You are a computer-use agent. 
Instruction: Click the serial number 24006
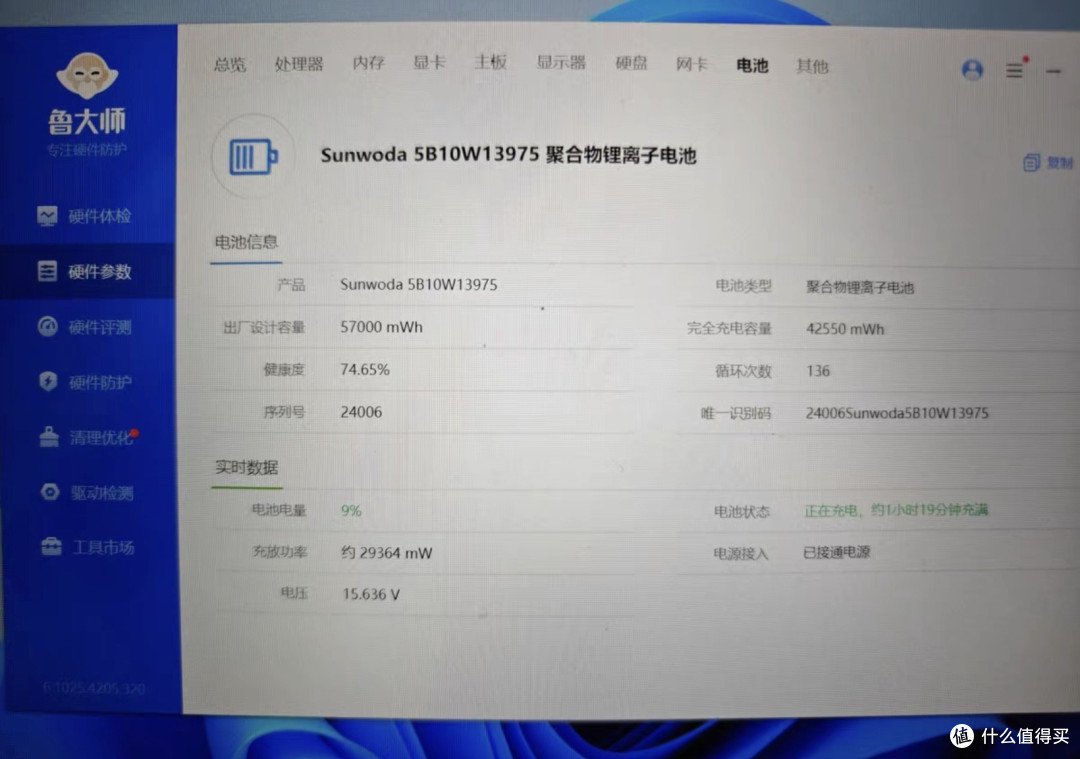[x=361, y=412]
